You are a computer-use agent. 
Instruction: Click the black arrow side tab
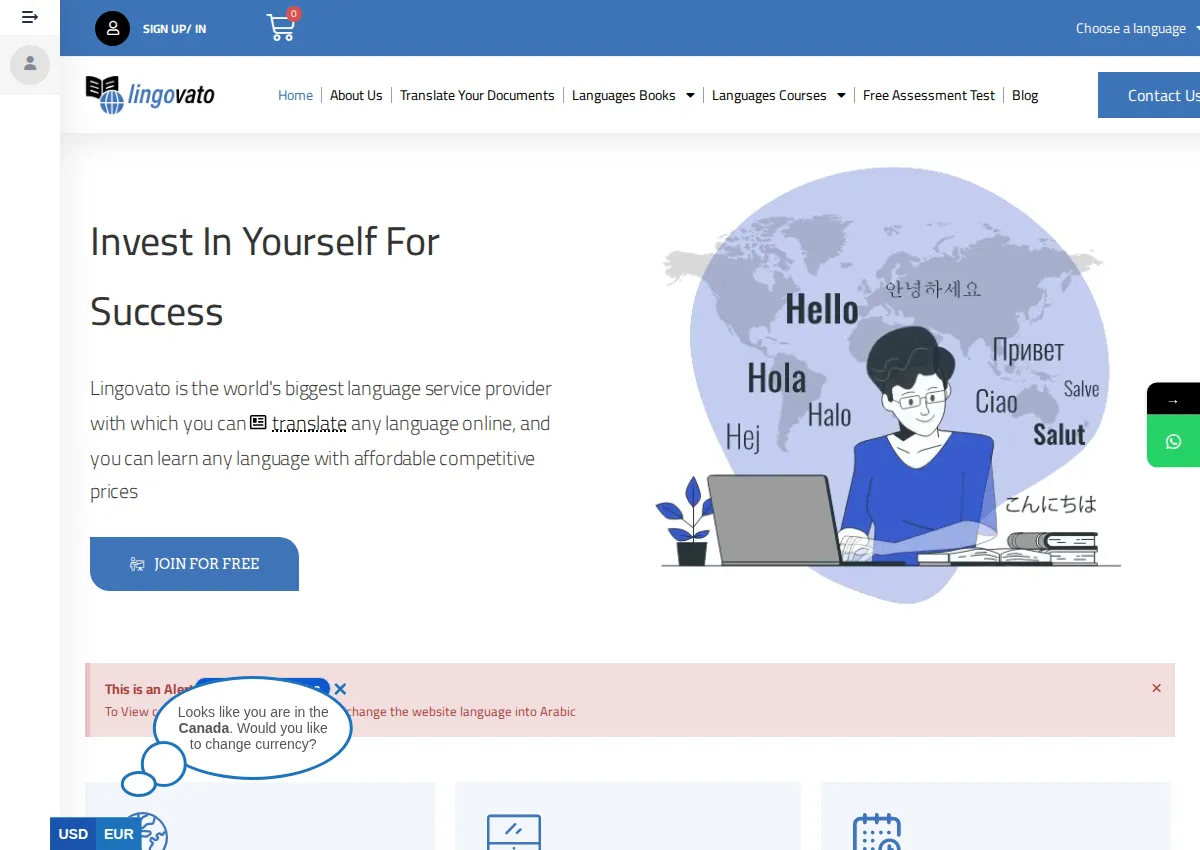coord(1174,400)
